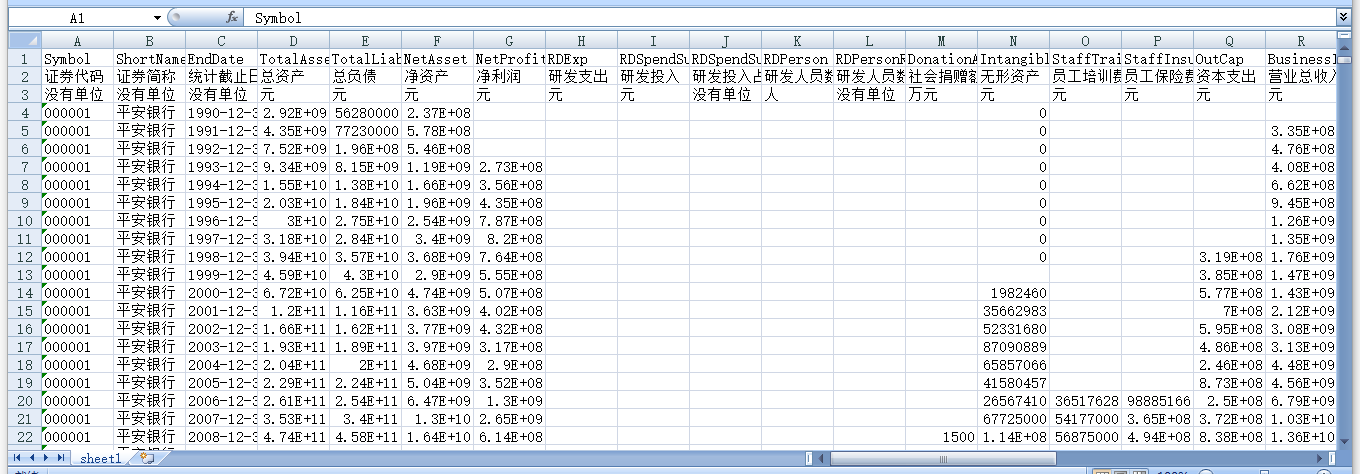
Task: Click the 净利润 cell
Action: tap(509, 77)
